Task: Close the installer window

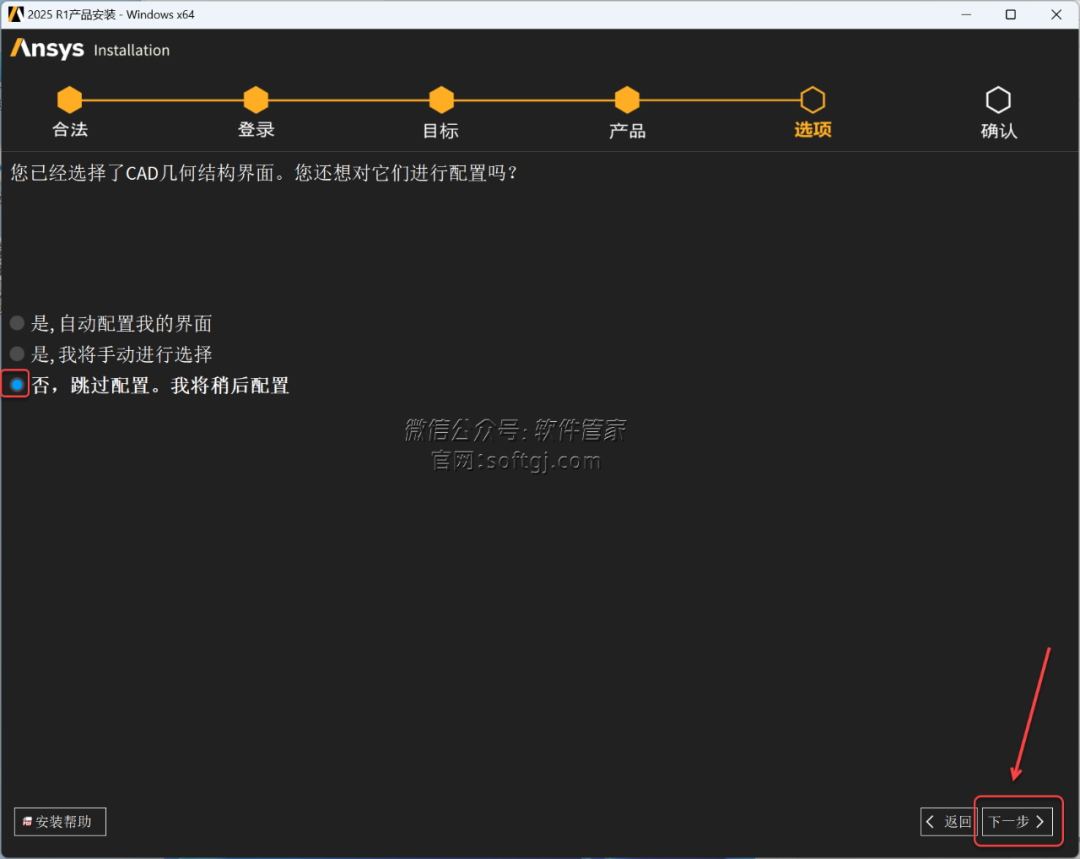Action: [1056, 14]
